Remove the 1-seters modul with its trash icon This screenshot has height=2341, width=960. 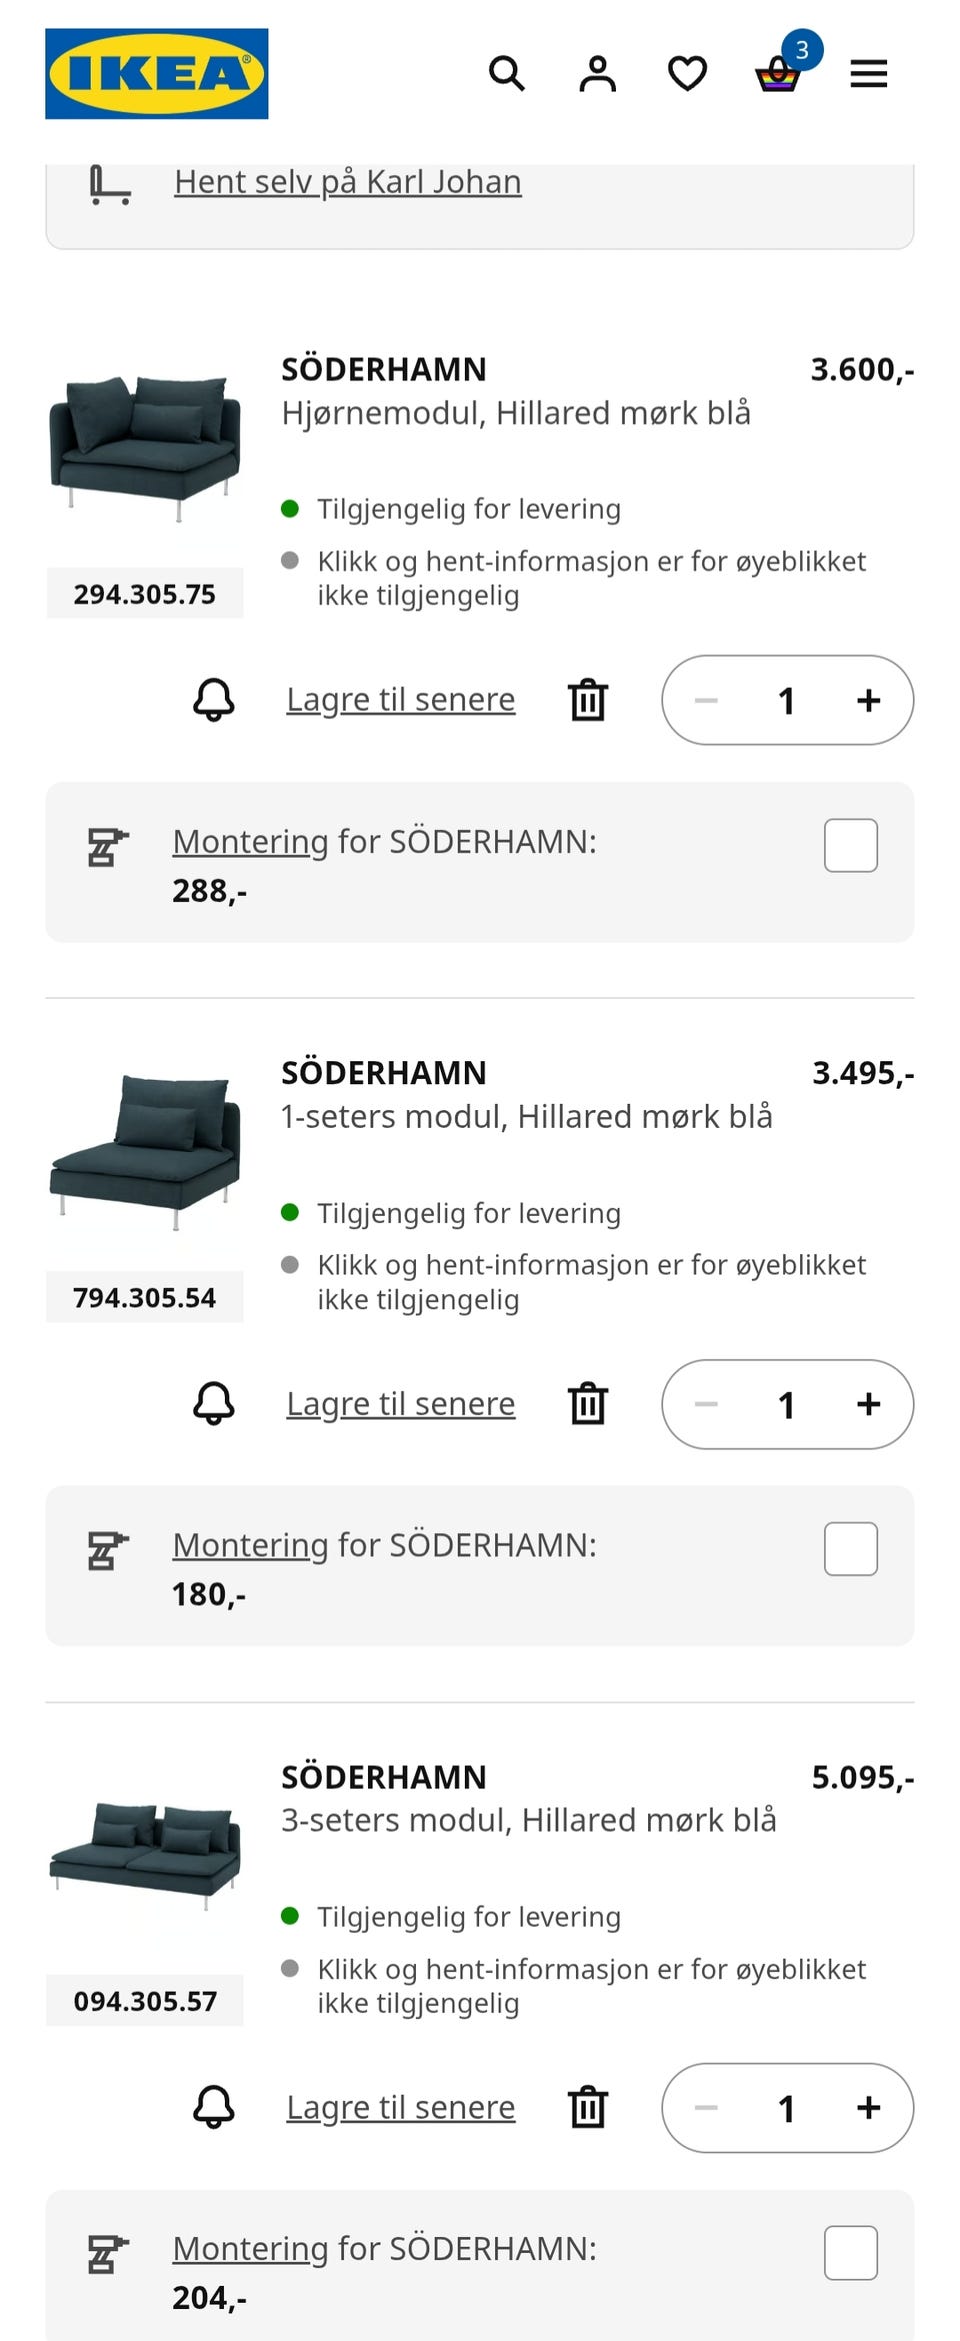tap(588, 1404)
